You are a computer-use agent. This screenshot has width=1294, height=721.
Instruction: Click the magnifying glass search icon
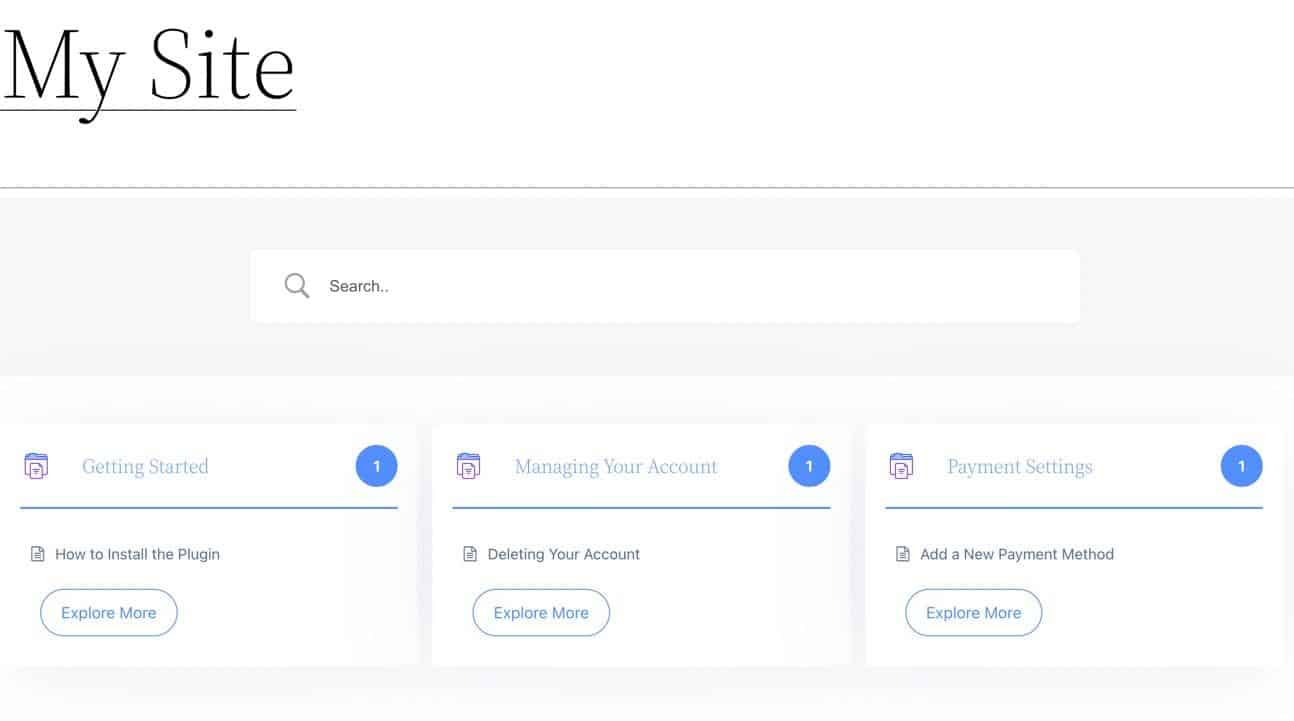tap(296, 286)
